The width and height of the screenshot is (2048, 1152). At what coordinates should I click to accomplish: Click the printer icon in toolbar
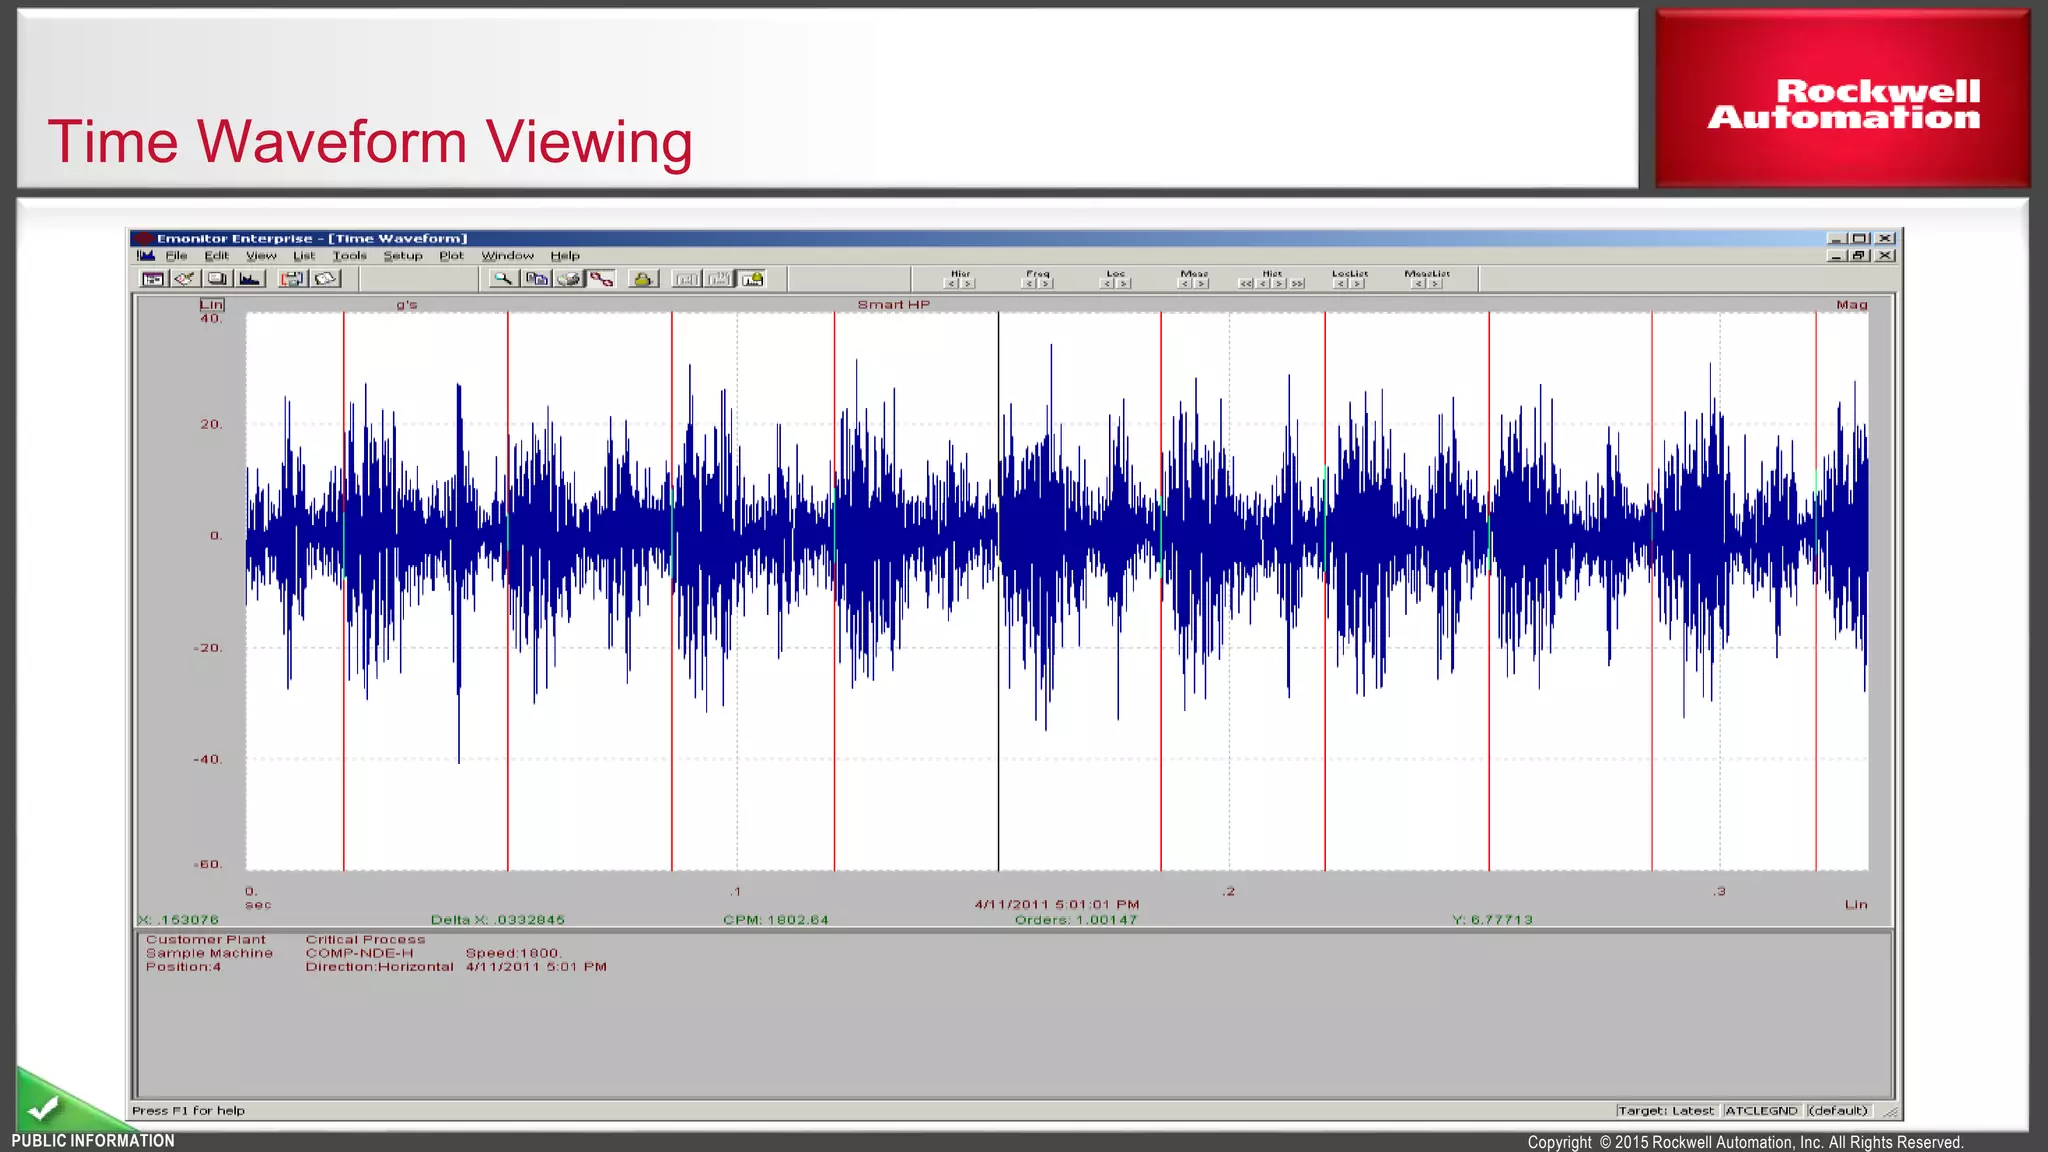tap(569, 279)
